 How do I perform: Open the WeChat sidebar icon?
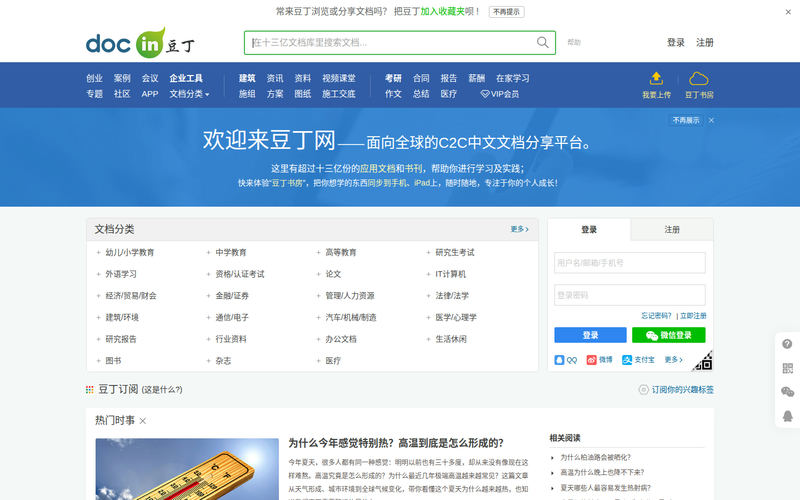(787, 392)
